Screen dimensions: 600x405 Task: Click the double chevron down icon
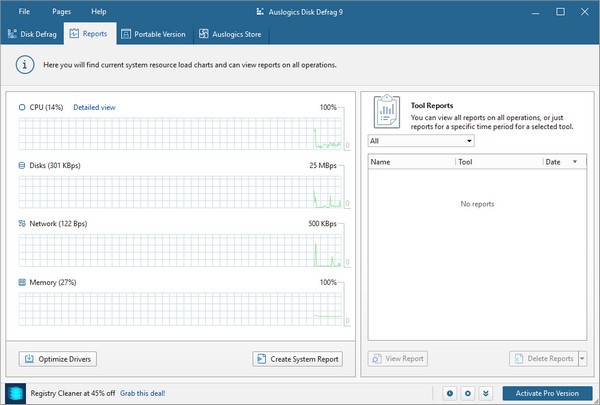click(x=486, y=393)
